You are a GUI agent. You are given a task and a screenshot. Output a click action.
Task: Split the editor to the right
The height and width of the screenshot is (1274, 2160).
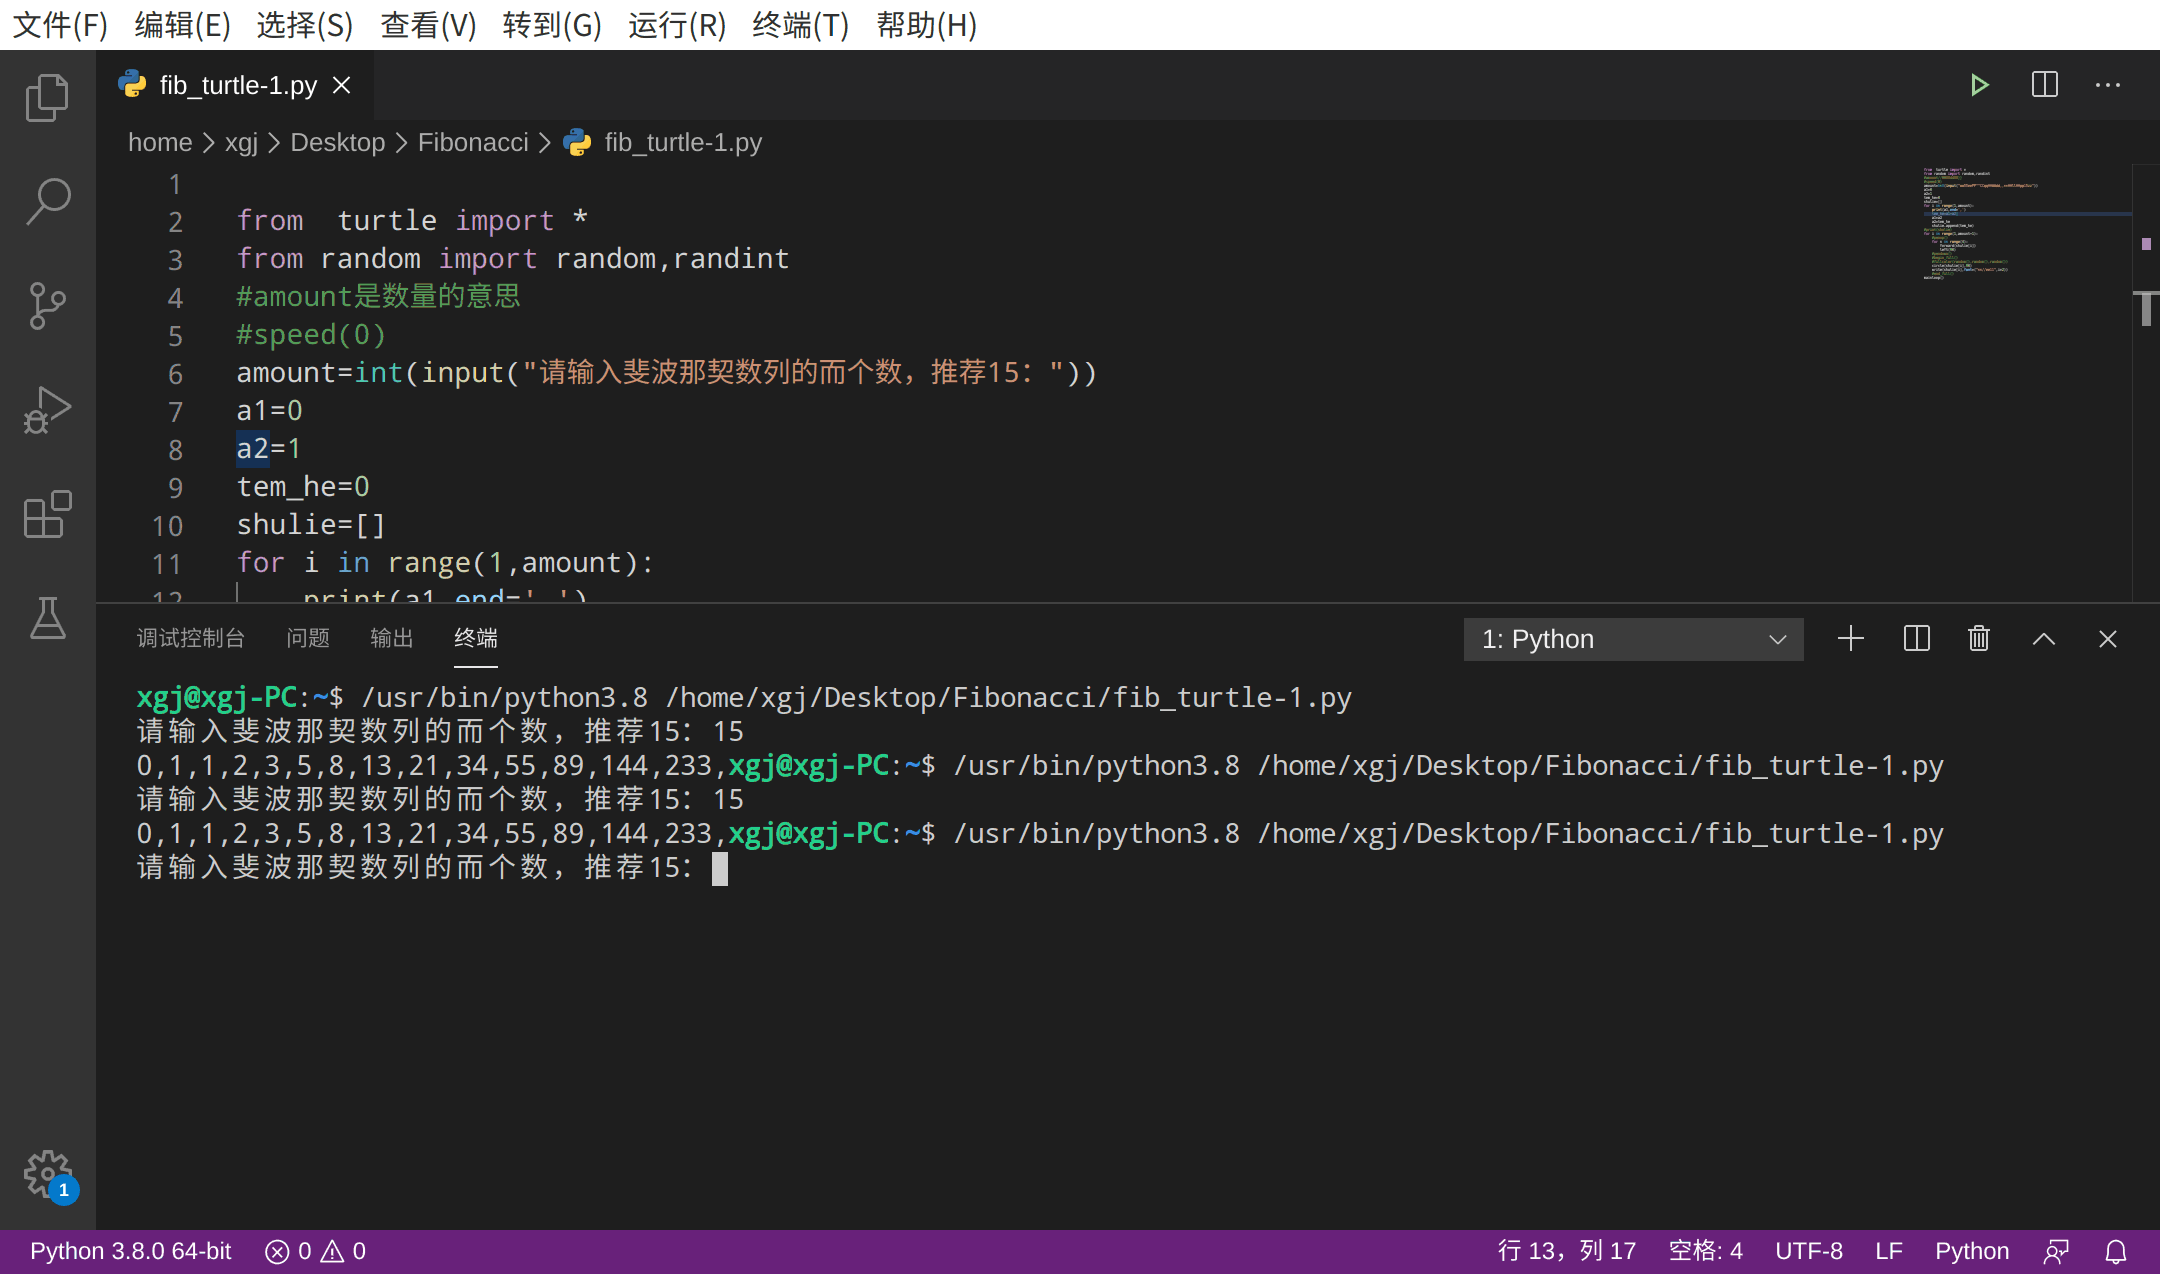(x=2044, y=85)
